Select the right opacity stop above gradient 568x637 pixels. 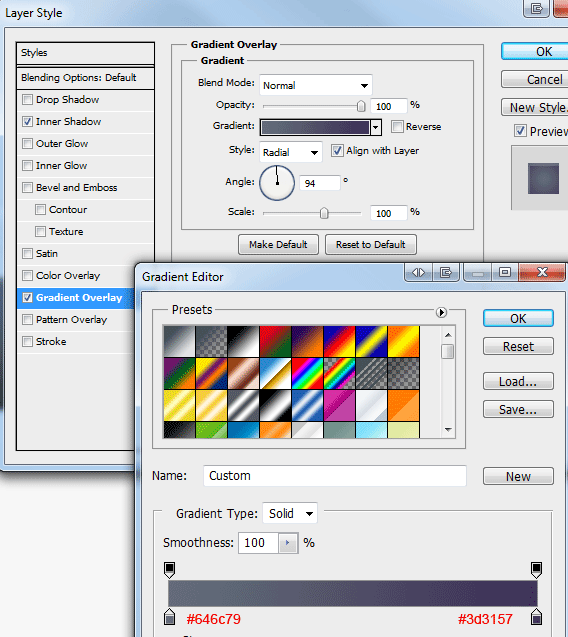tap(536, 570)
